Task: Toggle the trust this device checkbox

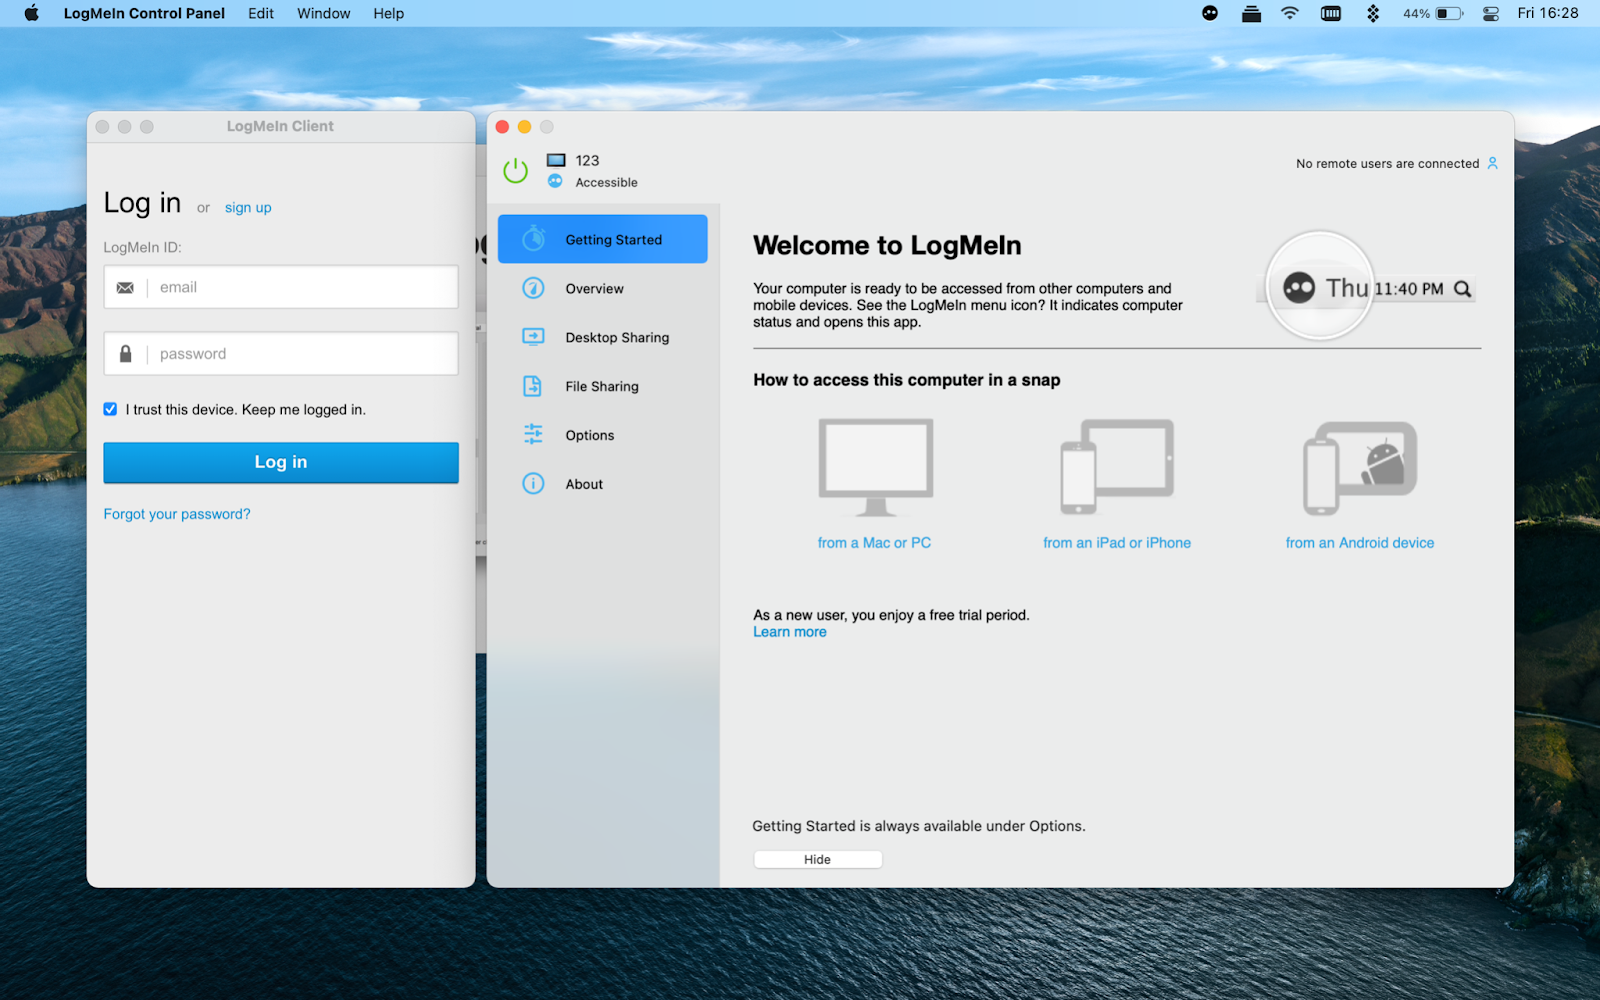Action: [110, 409]
